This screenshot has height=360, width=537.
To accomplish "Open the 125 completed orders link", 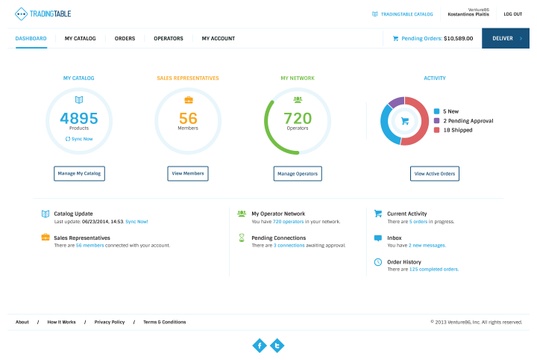I will point(434,270).
